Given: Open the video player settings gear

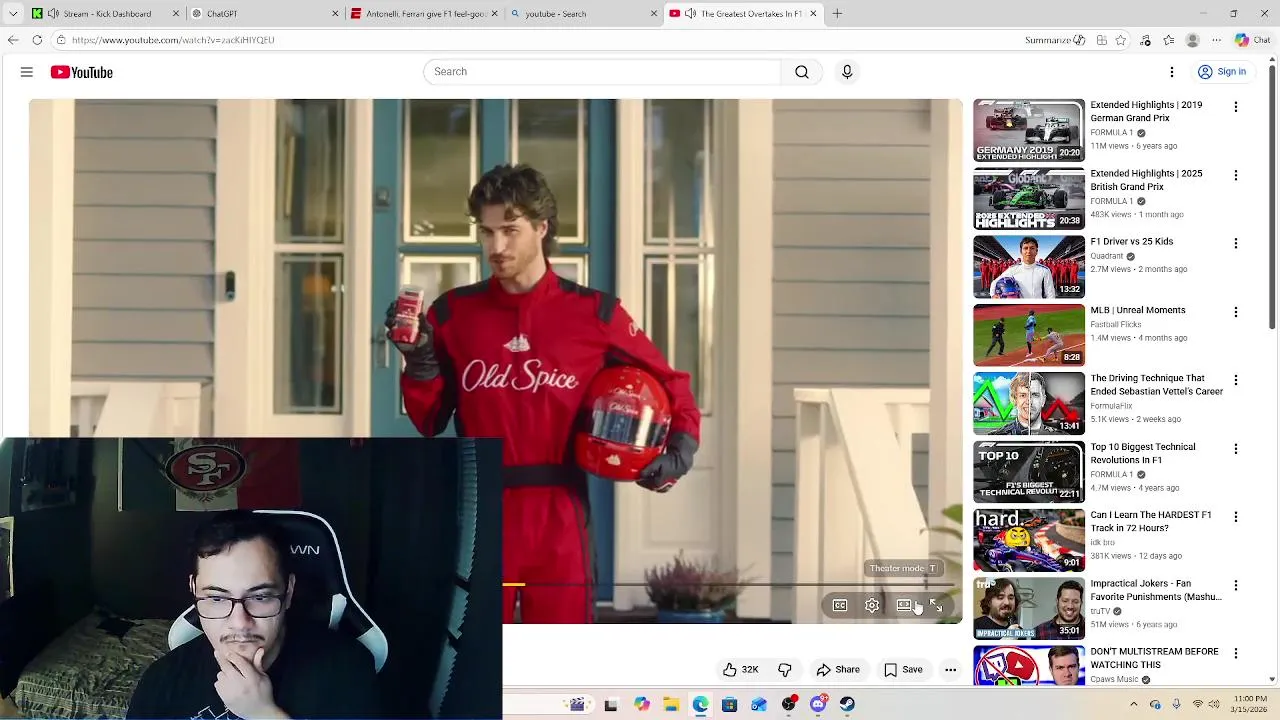Looking at the screenshot, I should pyautogui.click(x=872, y=606).
